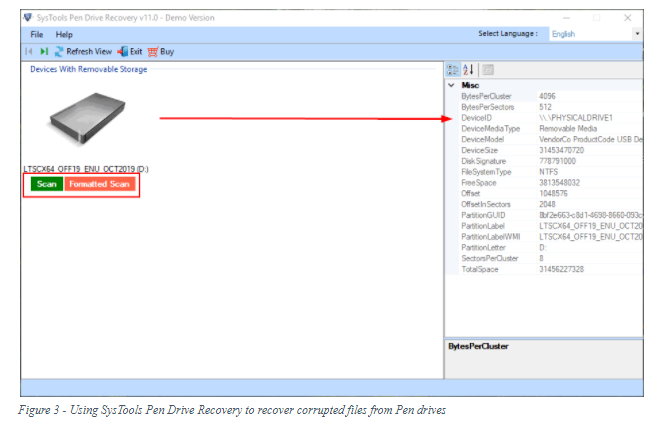Click the English language field
664x428 pixels.
tap(591, 34)
